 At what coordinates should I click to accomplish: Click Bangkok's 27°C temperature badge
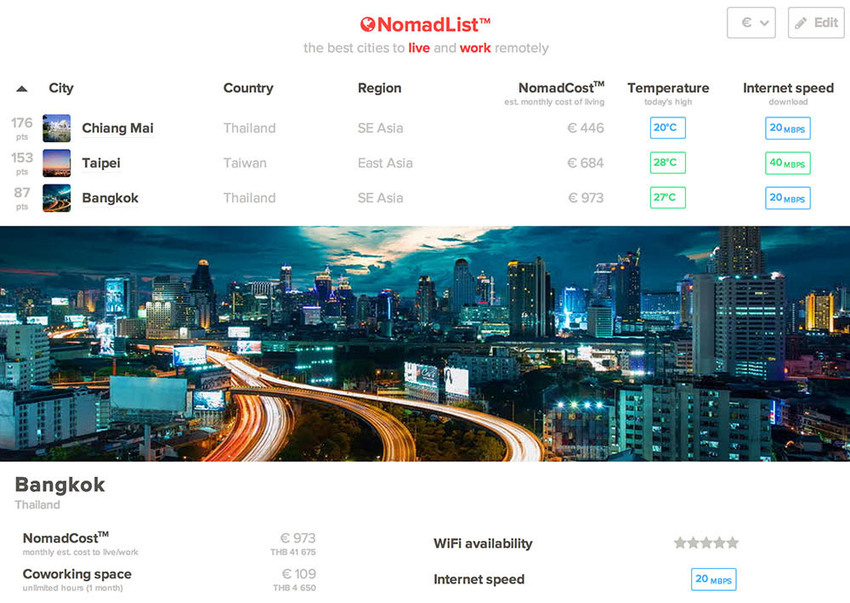pyautogui.click(x=667, y=197)
